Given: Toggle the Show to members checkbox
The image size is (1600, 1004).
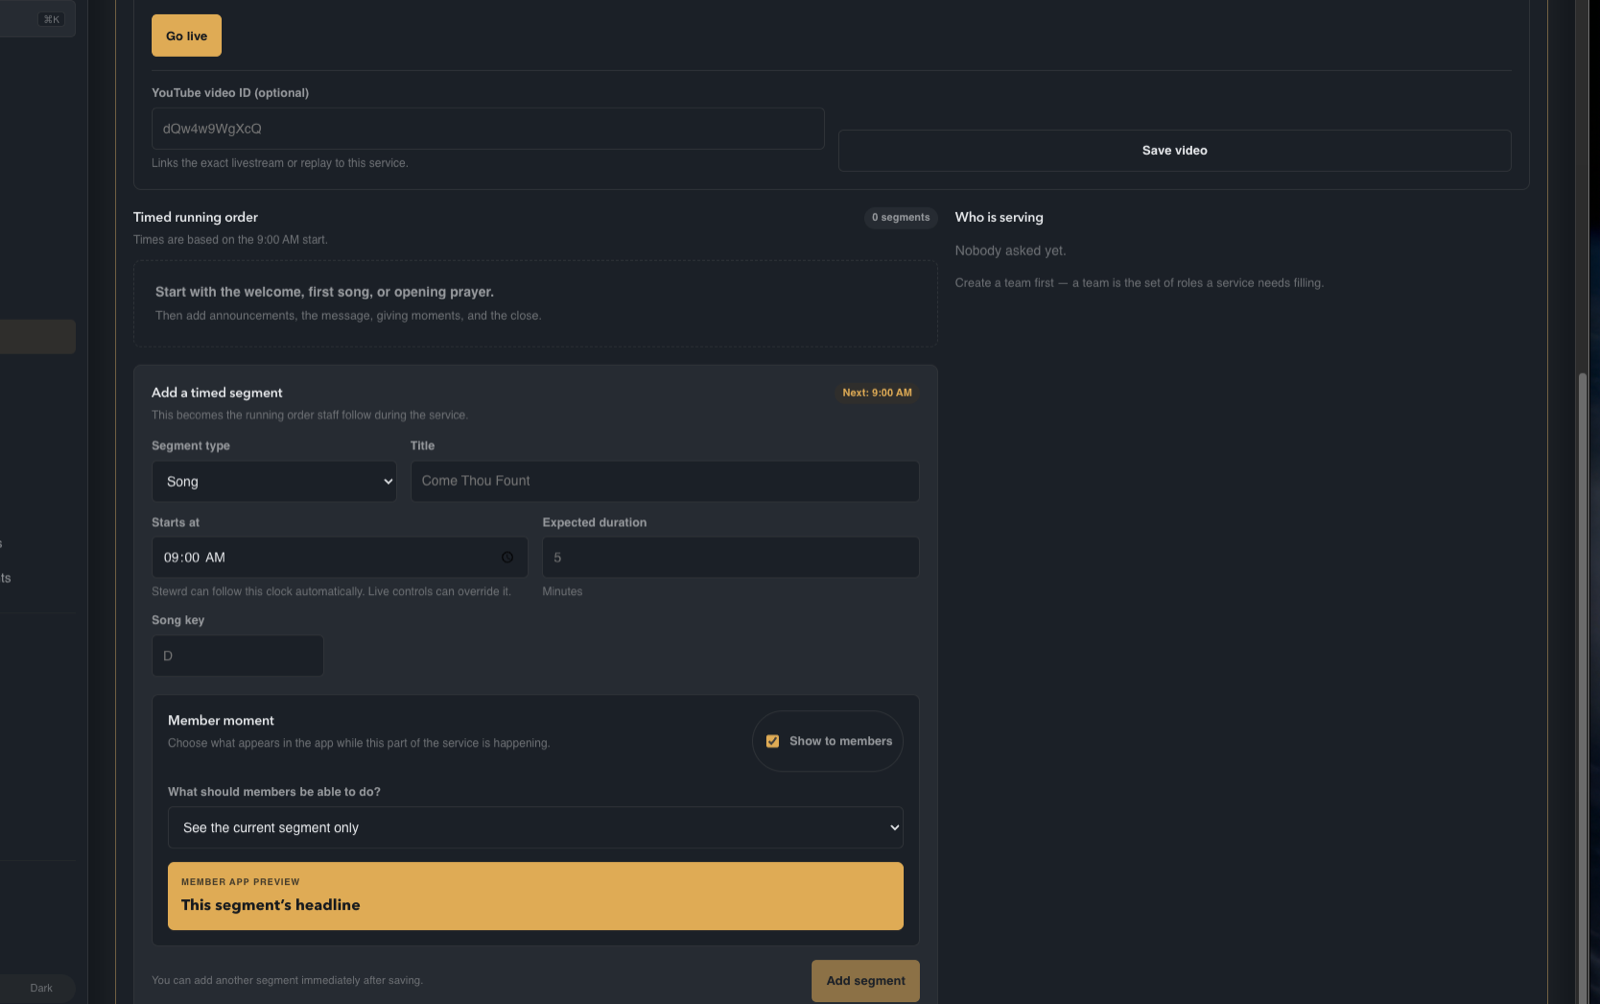Looking at the screenshot, I should click(773, 741).
